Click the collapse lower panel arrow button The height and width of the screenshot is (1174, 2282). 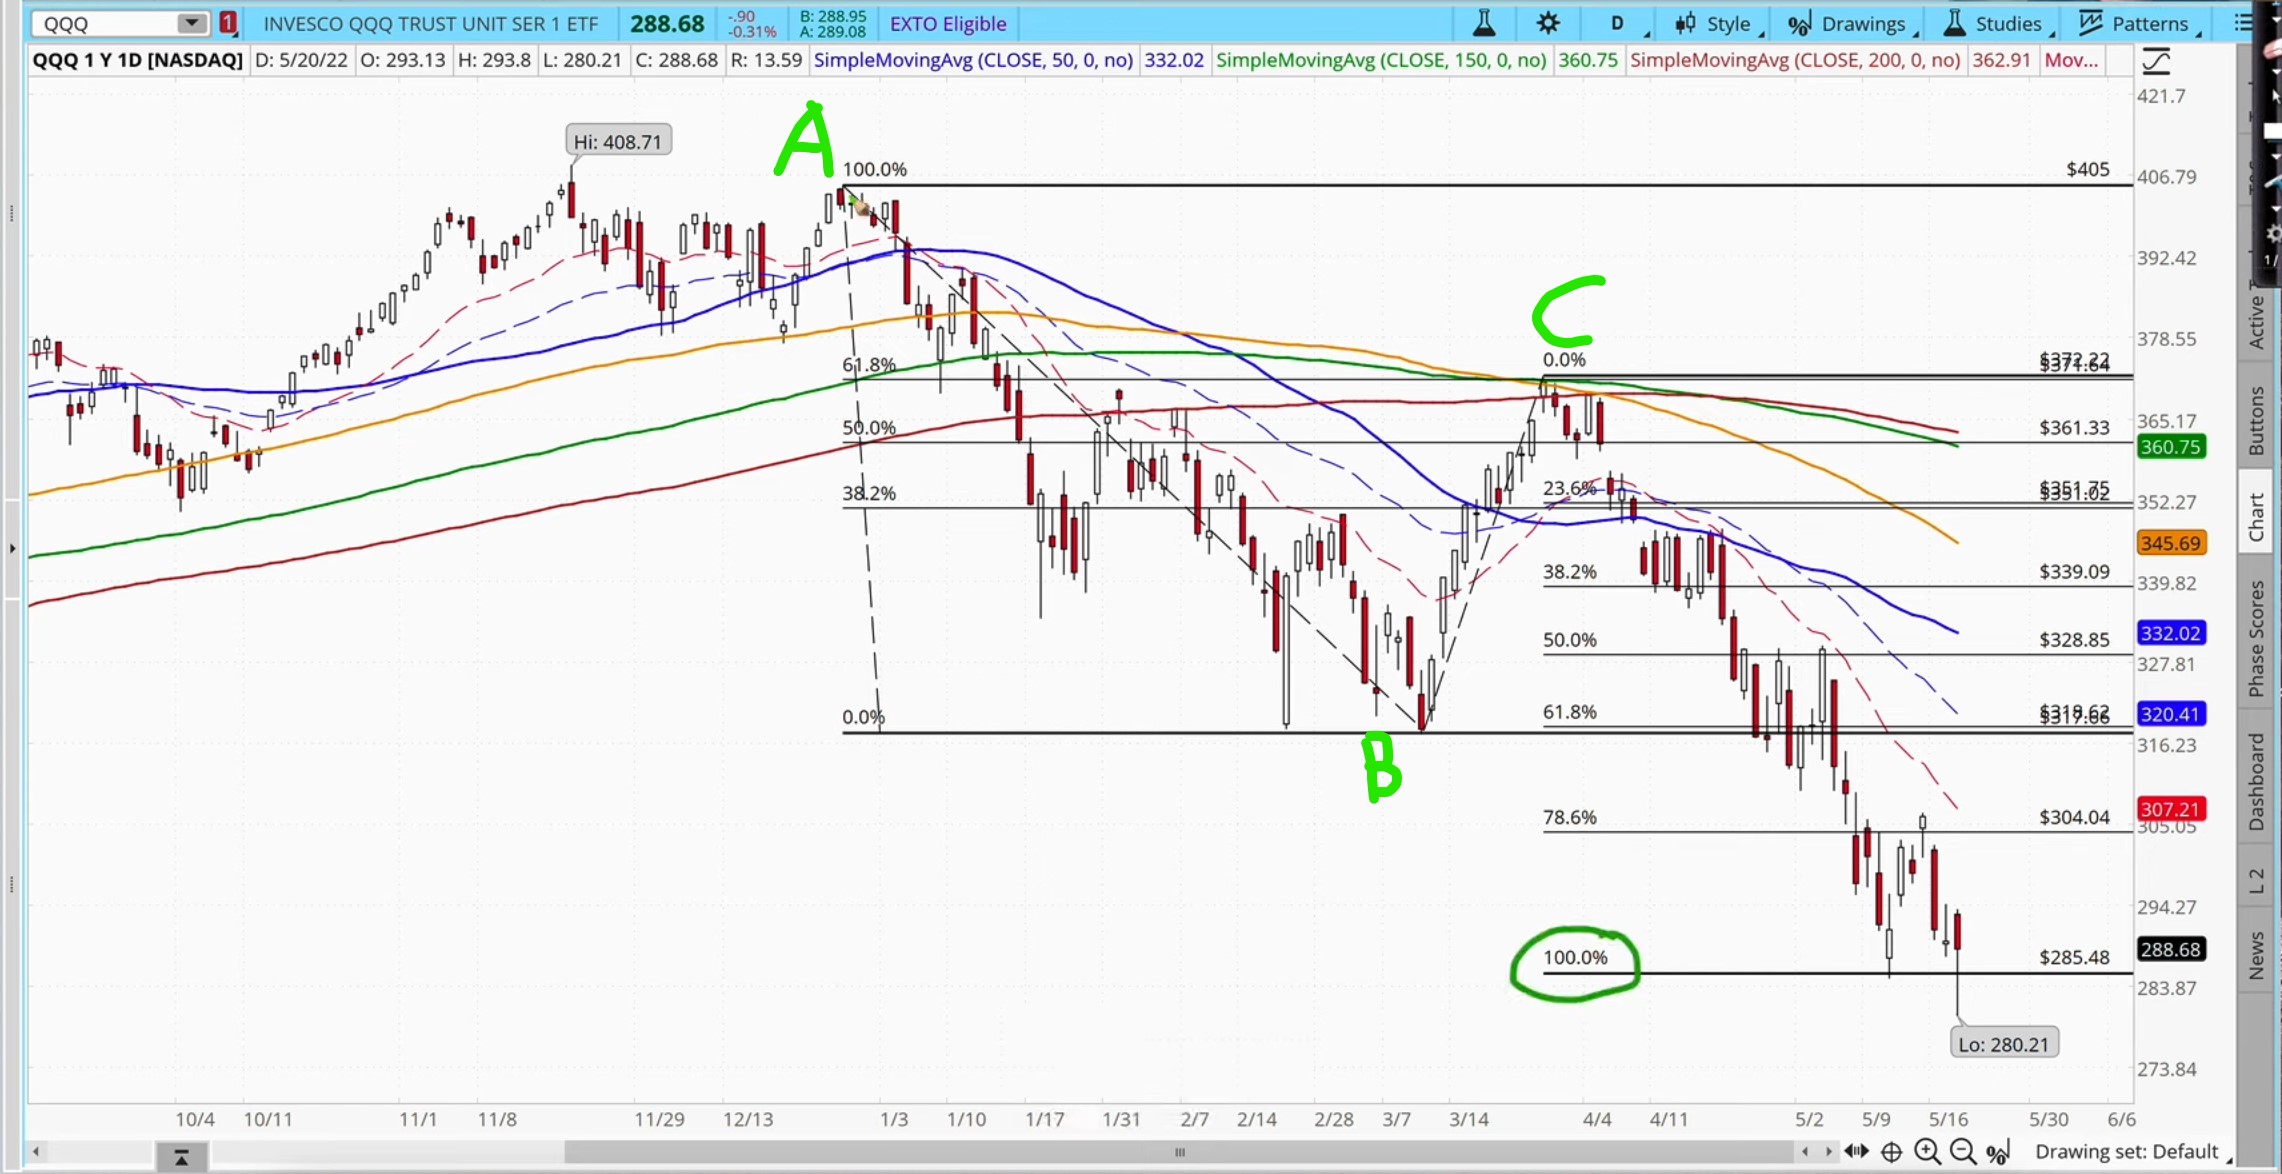point(181,1157)
